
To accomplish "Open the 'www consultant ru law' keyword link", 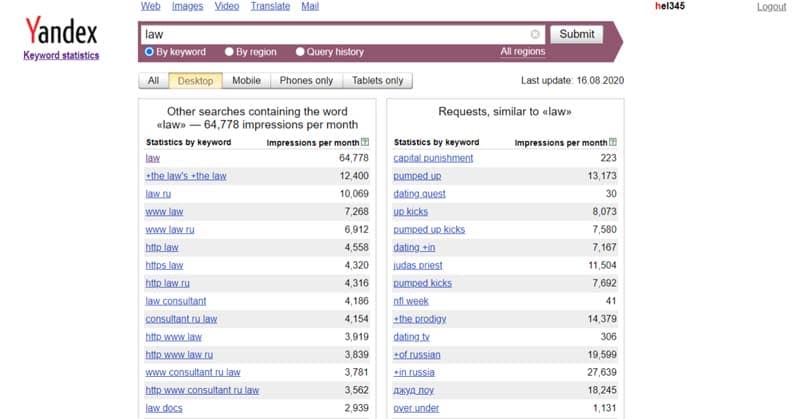I will point(193,373).
